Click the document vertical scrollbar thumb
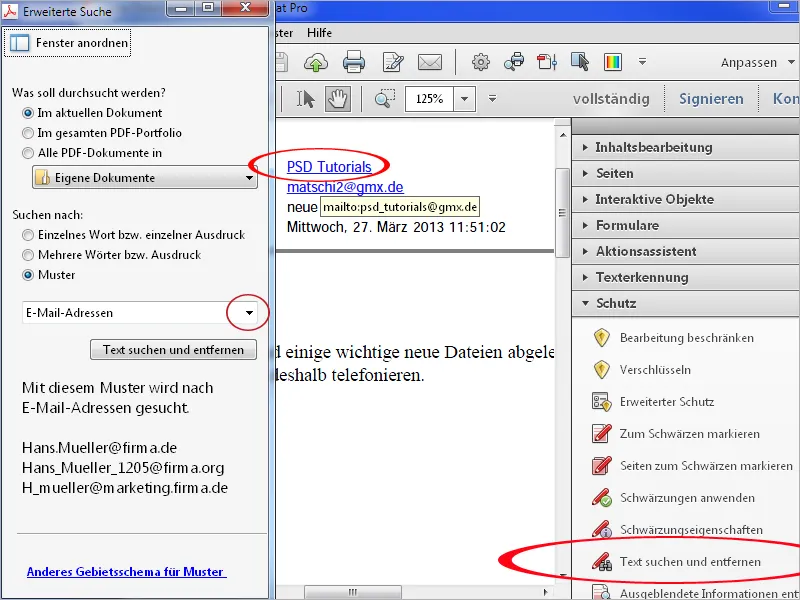 point(562,212)
